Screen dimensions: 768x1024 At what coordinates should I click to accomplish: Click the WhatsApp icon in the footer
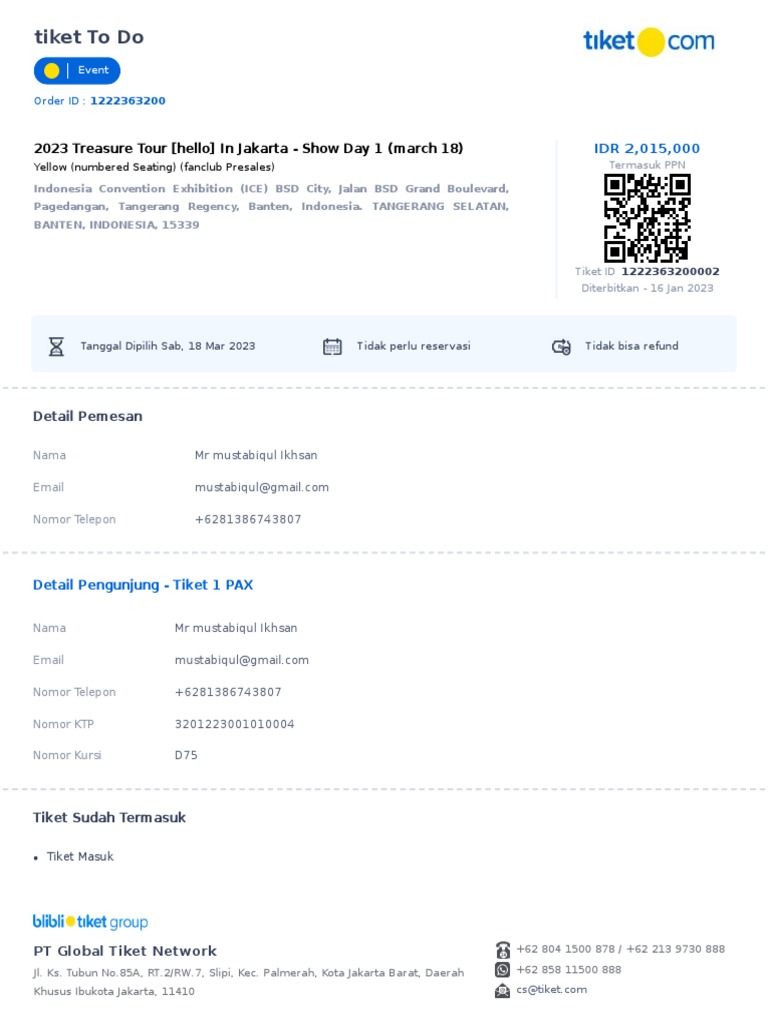(x=502, y=970)
